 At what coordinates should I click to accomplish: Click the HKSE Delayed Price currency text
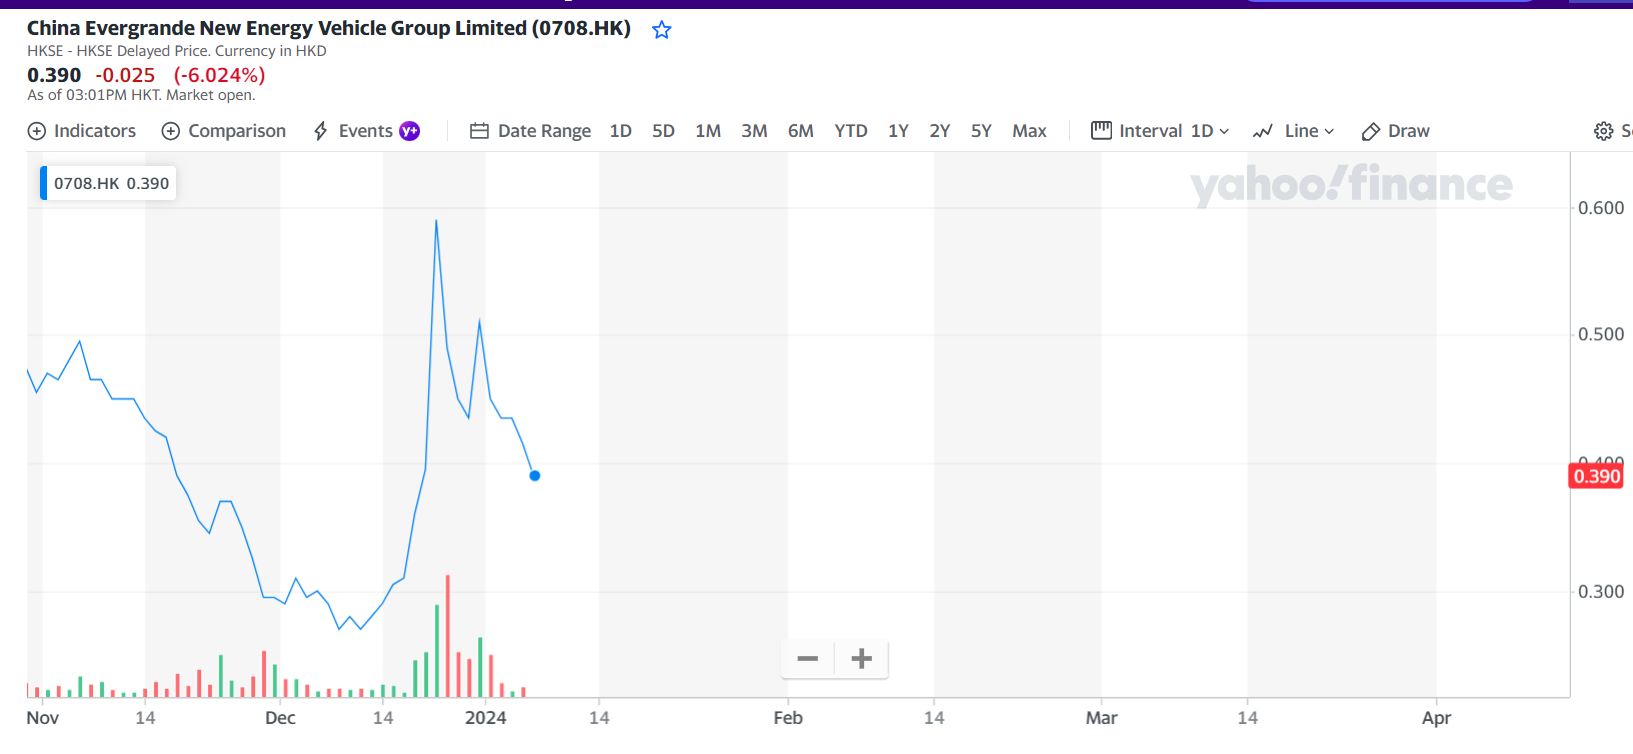click(177, 51)
